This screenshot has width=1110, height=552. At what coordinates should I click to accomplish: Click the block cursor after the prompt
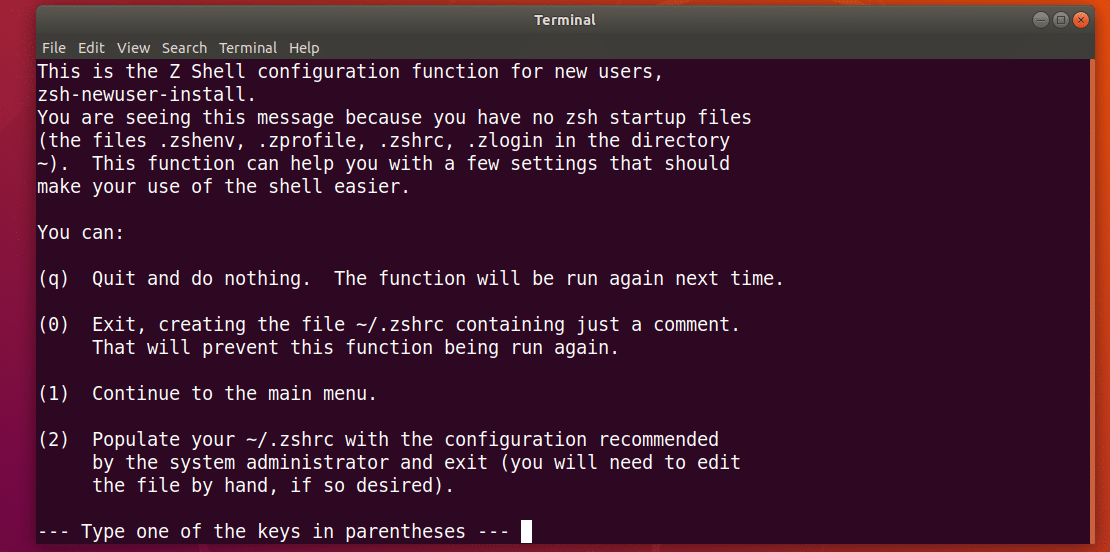pos(526,531)
